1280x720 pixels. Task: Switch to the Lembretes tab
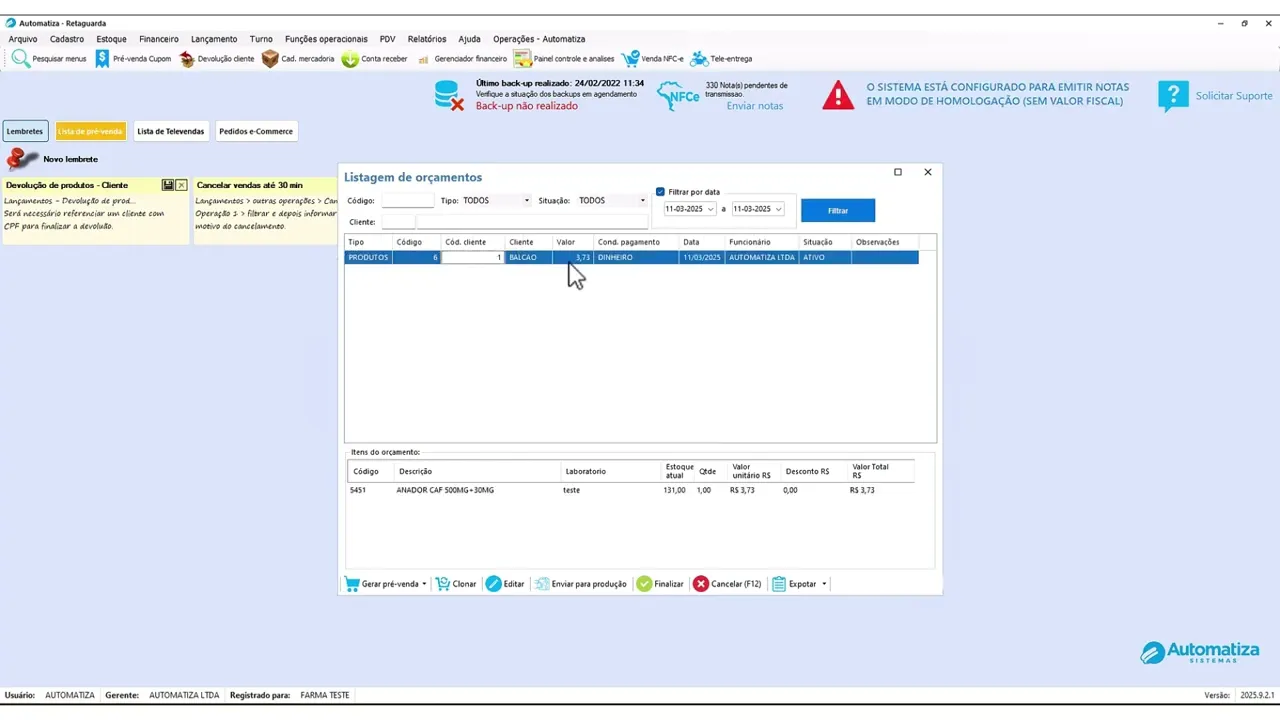point(25,131)
